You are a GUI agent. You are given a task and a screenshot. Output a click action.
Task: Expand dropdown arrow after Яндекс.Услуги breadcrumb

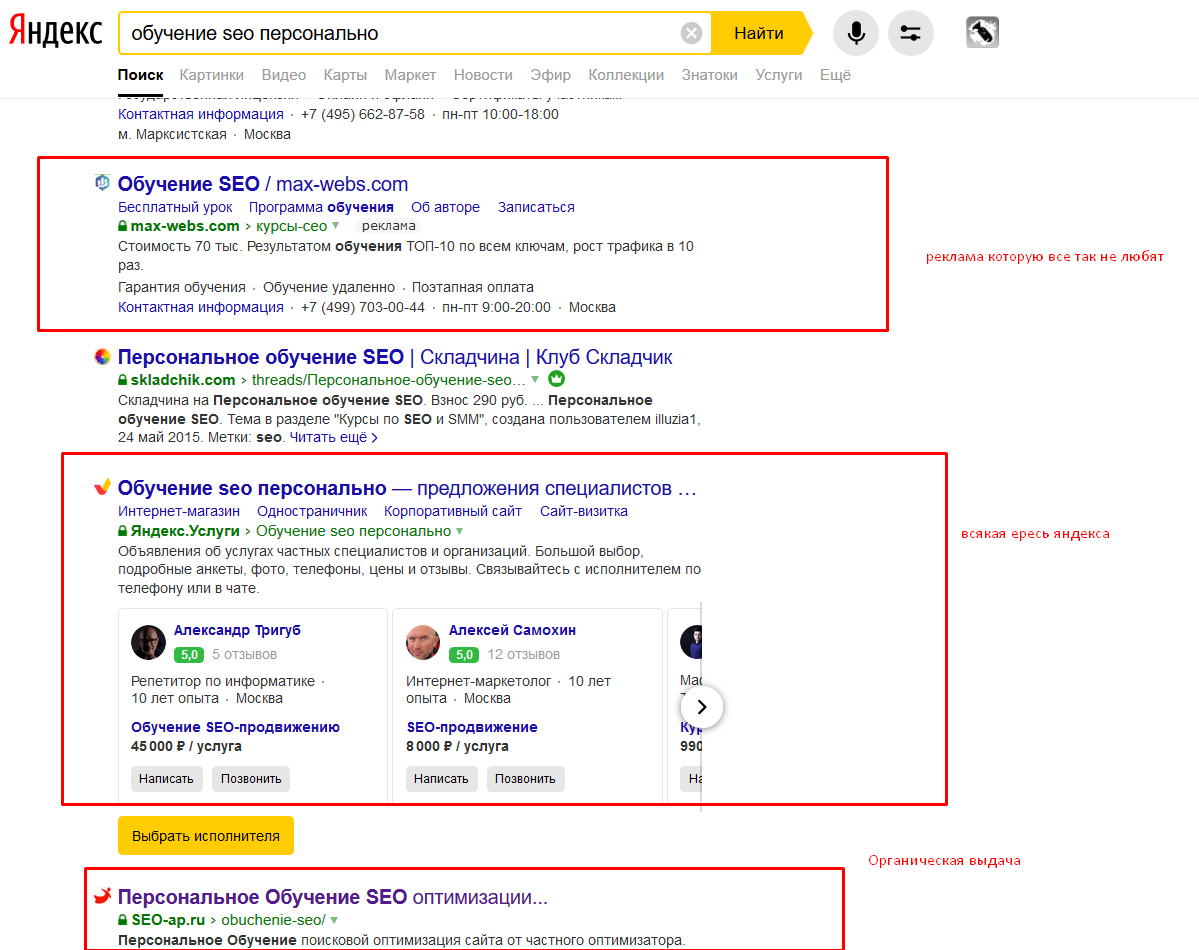tap(460, 531)
